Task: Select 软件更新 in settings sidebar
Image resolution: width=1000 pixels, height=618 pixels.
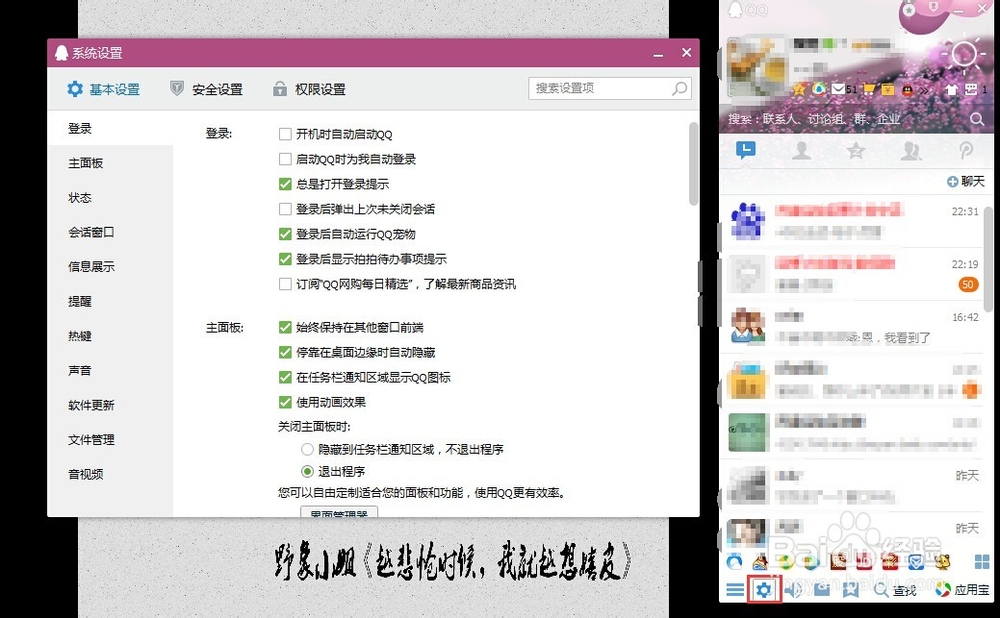Action: 110,405
